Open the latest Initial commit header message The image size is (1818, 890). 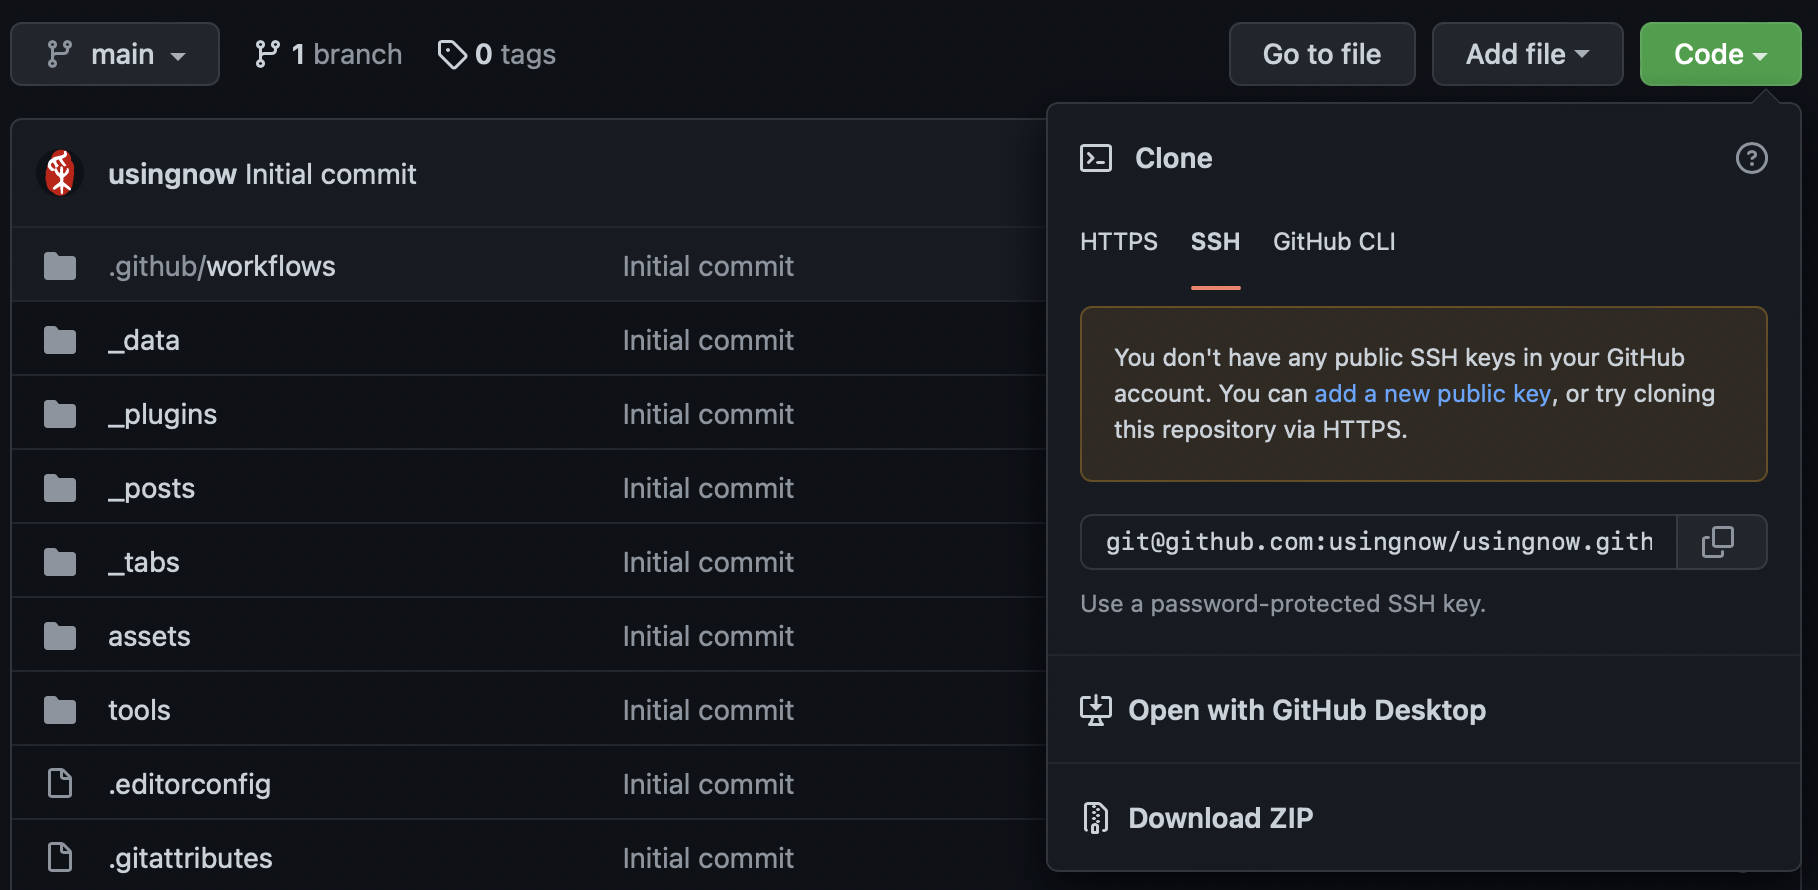331,174
